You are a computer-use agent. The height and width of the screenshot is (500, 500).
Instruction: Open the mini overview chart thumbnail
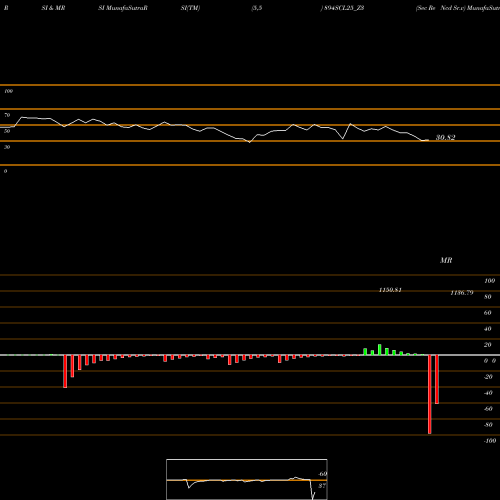247,479
